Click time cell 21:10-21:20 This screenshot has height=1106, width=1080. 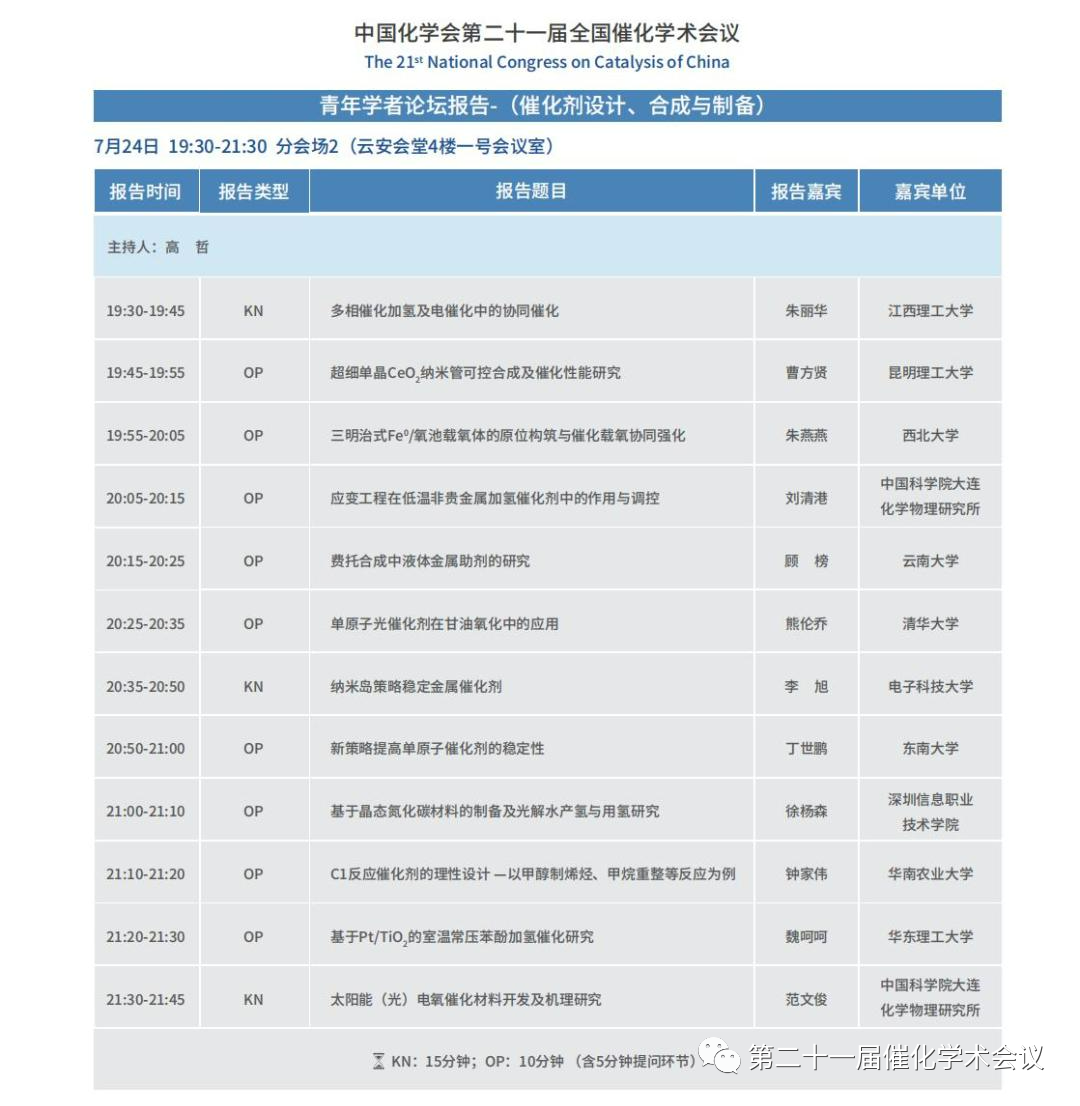click(x=145, y=875)
